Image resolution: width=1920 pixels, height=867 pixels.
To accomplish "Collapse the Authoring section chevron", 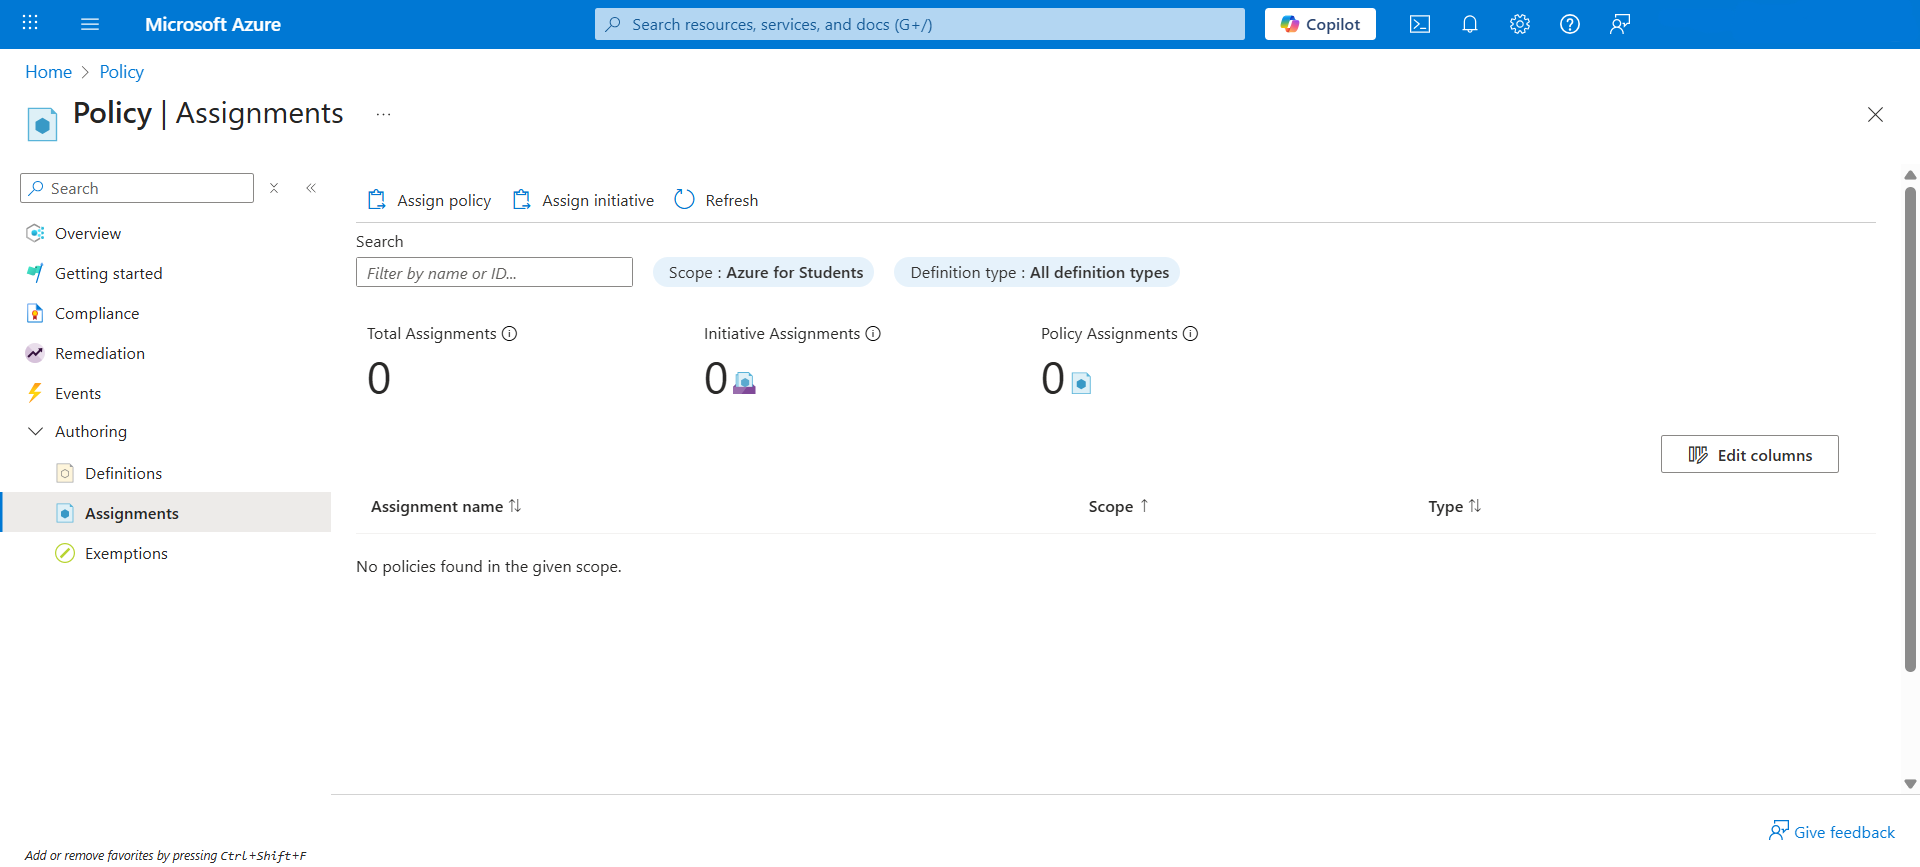I will (35, 431).
